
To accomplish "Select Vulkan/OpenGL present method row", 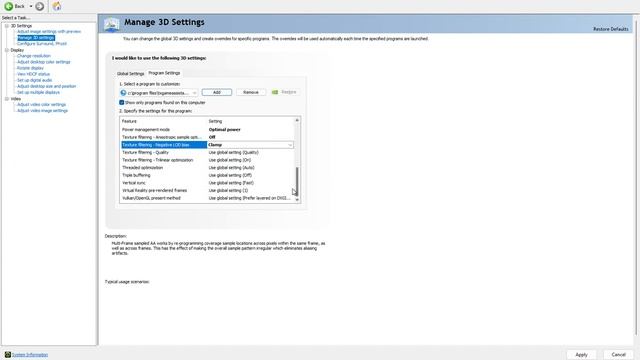I will pyautogui.click(x=207, y=198).
